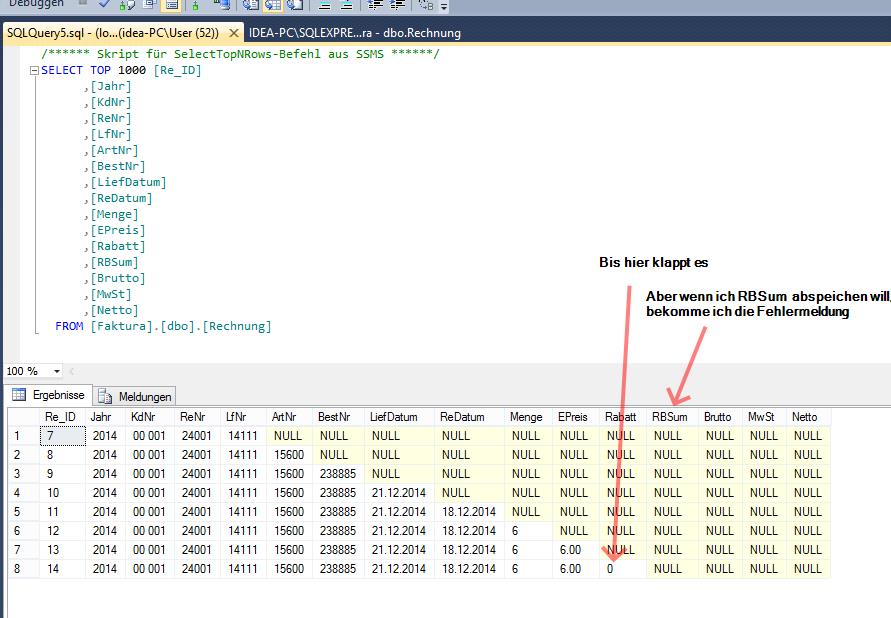Click Rabatt cell showing 0 in row 8
Screen dimensions: 891x618
tap(623, 569)
